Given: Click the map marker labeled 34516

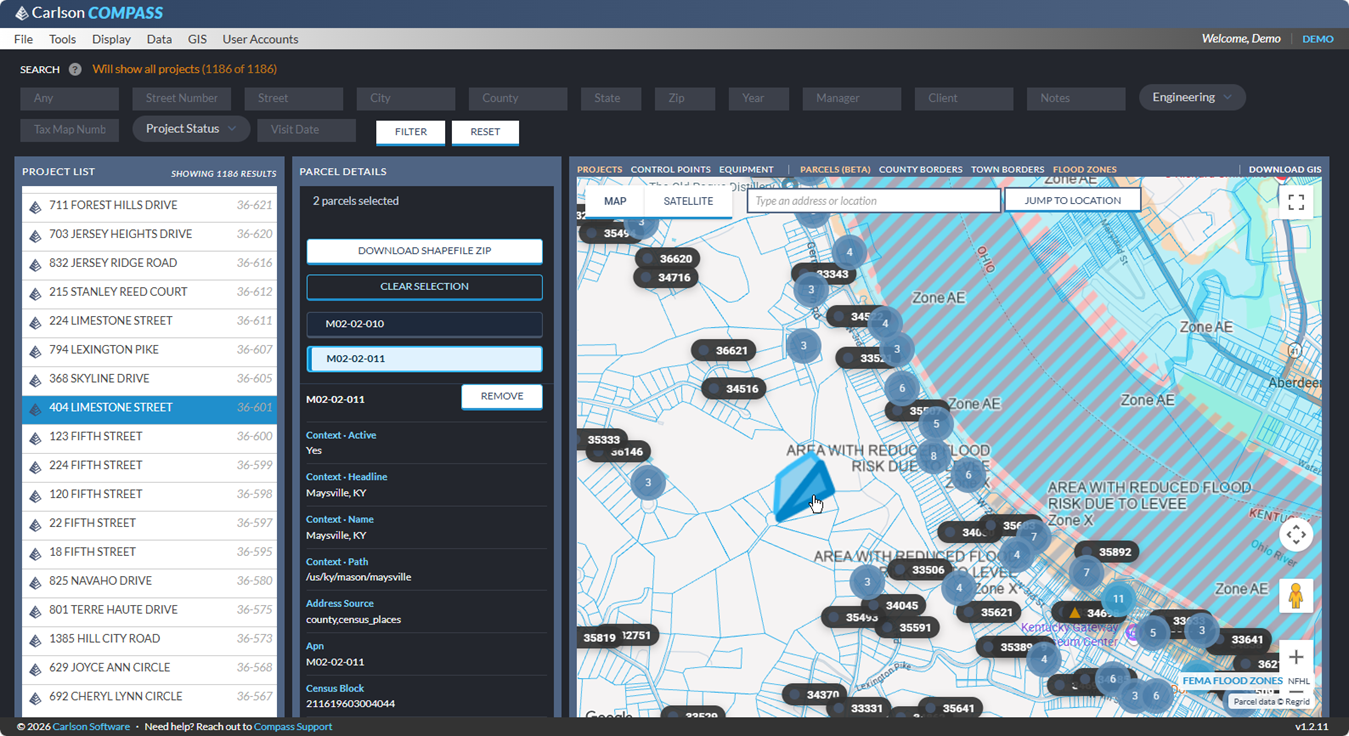Looking at the screenshot, I should (x=733, y=389).
